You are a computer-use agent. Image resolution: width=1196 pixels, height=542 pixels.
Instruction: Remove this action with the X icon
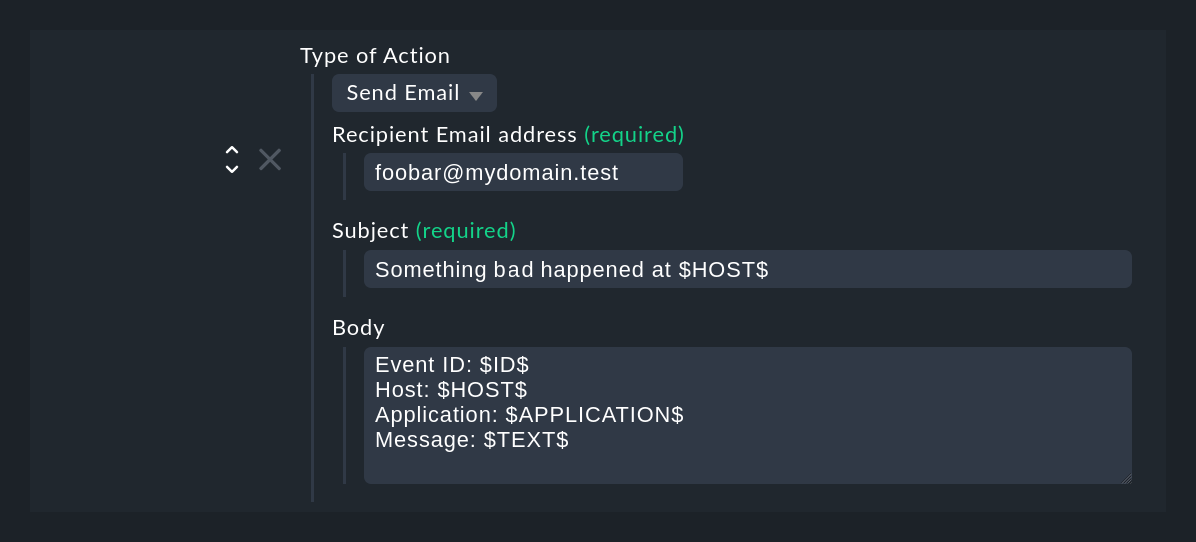270,159
